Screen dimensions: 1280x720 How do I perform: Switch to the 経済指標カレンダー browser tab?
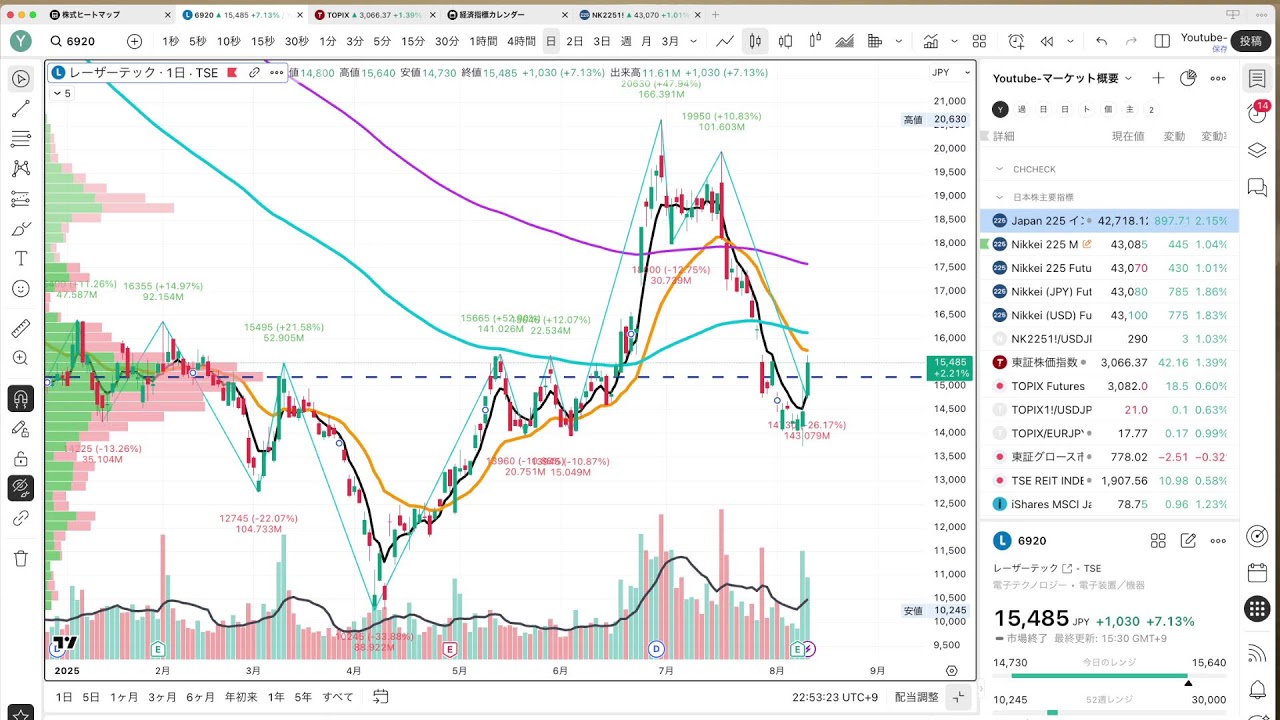(x=505, y=15)
